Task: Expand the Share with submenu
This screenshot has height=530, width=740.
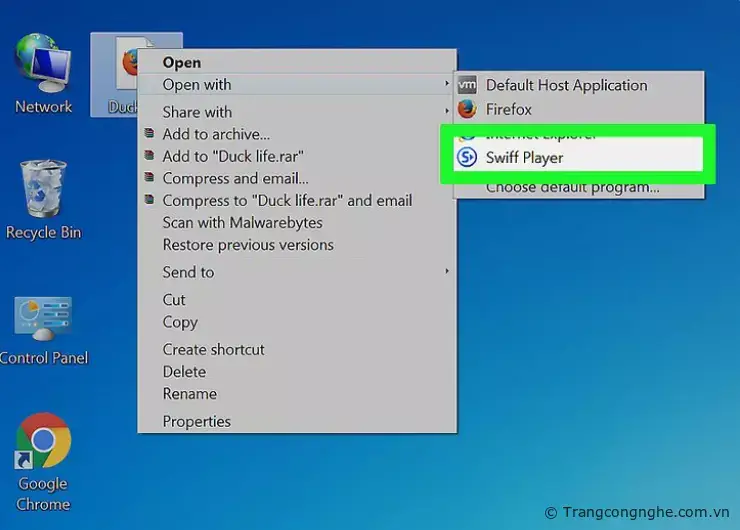Action: click(197, 112)
